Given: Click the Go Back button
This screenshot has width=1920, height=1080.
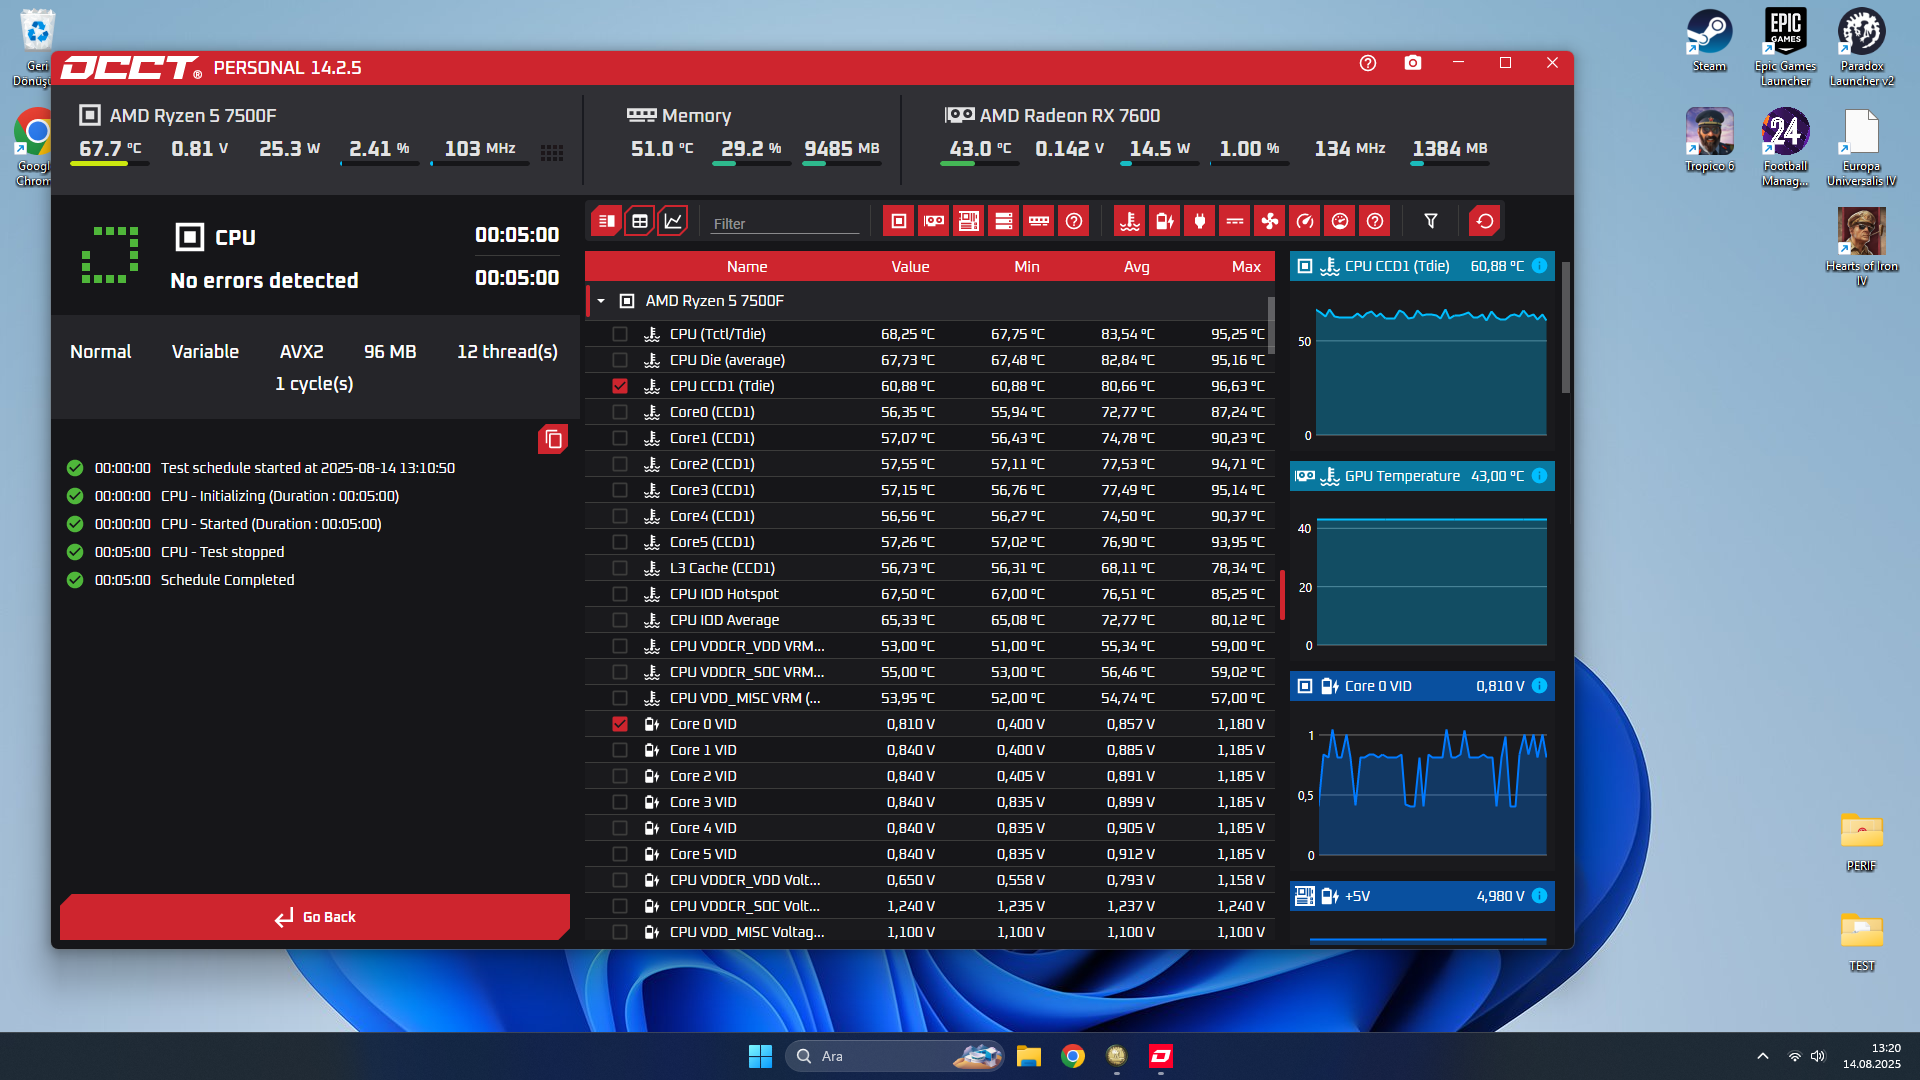Looking at the screenshot, I should (315, 917).
